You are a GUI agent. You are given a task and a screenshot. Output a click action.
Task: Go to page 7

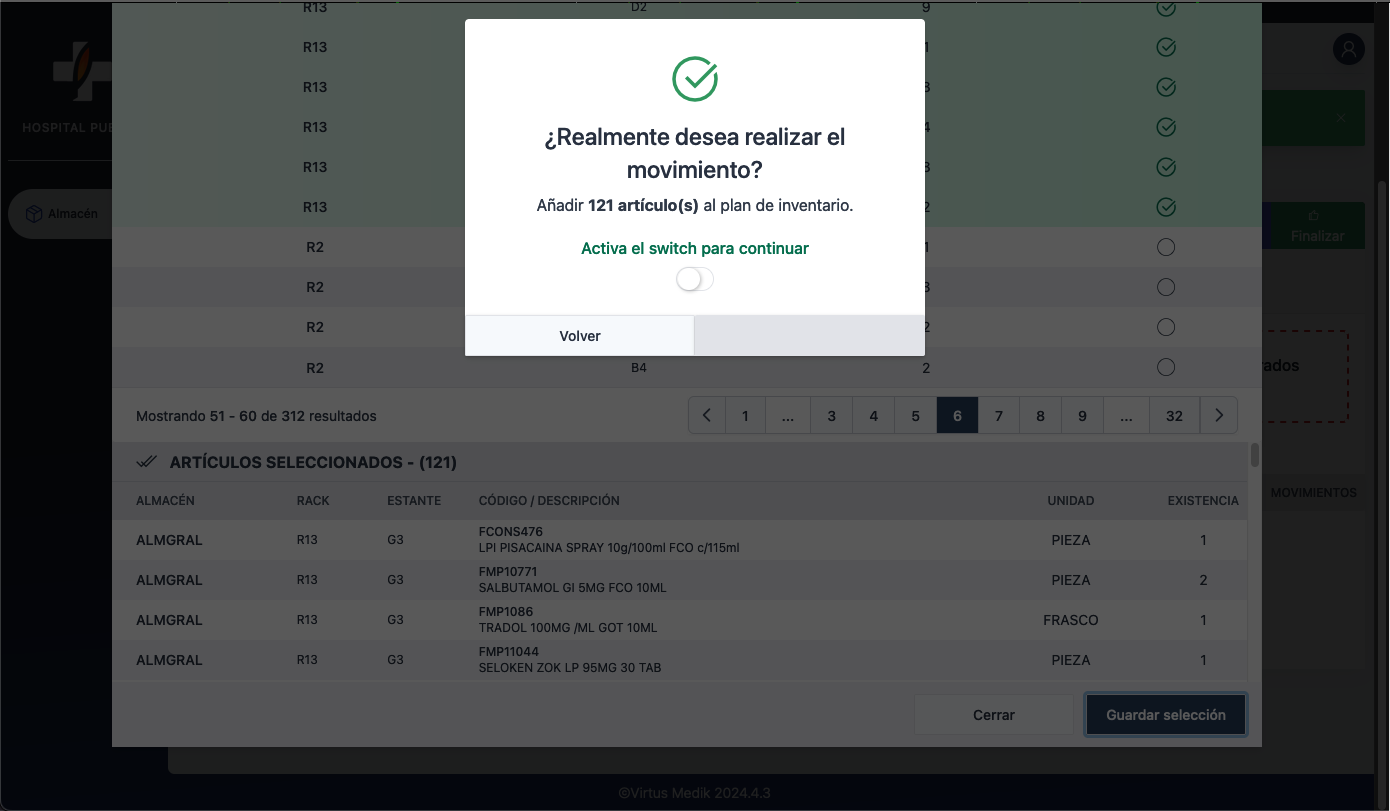pos(998,416)
